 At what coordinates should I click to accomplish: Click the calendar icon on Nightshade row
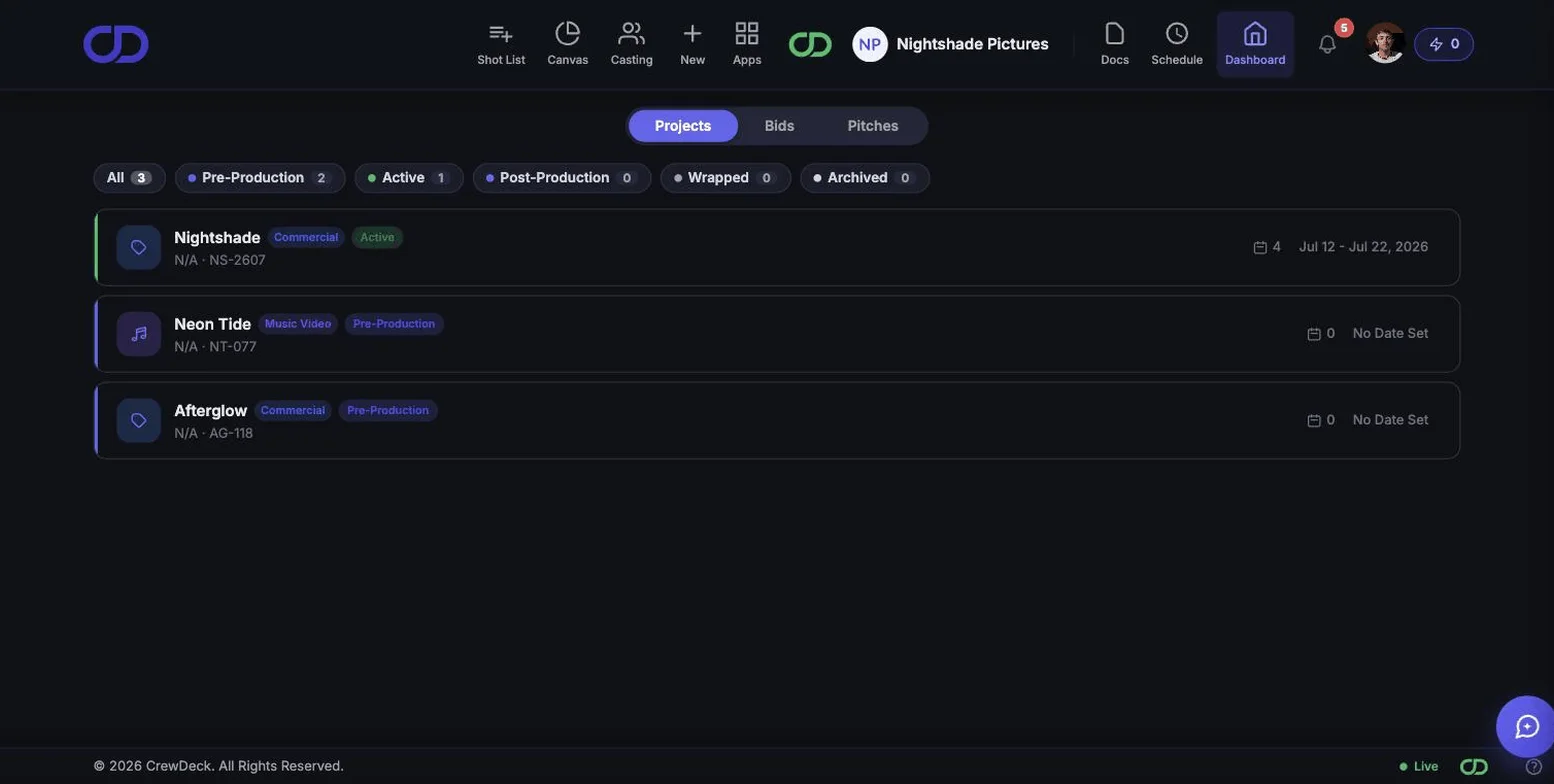click(1260, 247)
